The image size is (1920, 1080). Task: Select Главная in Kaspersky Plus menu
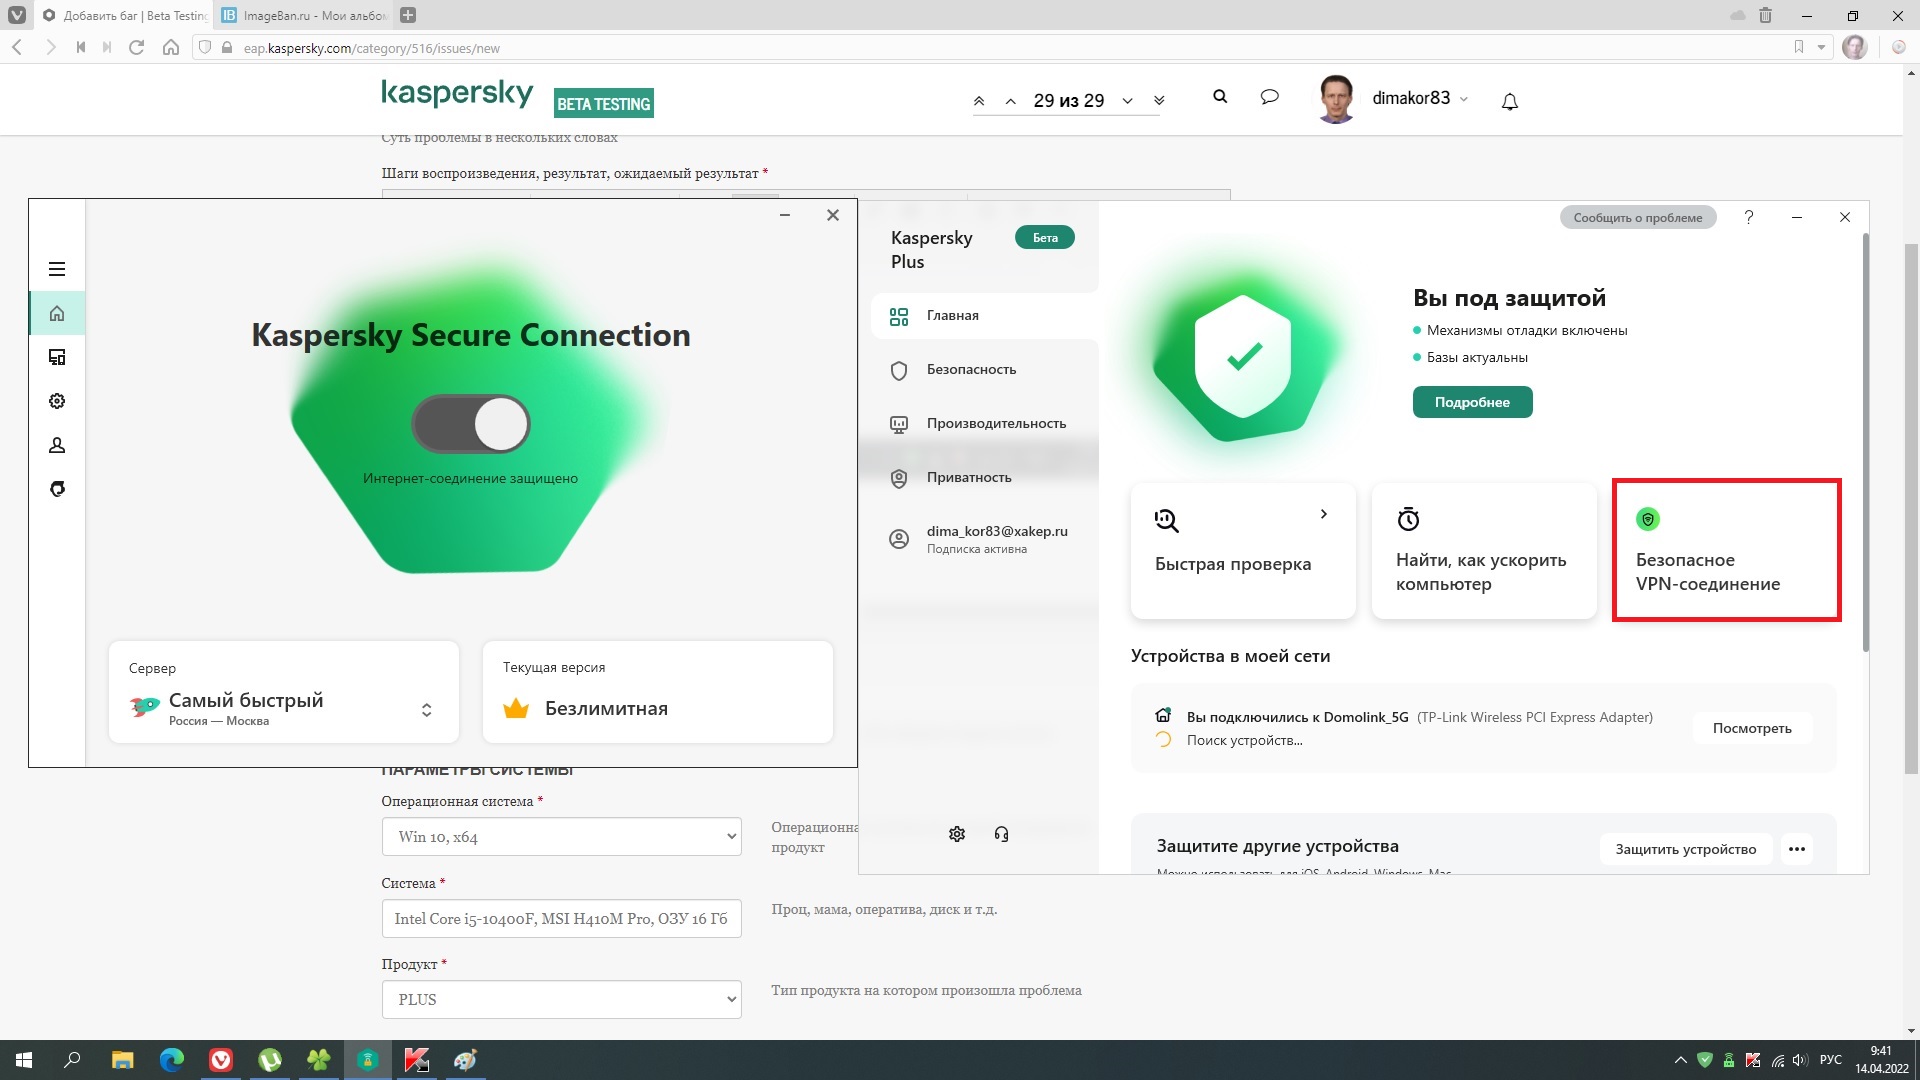(985, 316)
